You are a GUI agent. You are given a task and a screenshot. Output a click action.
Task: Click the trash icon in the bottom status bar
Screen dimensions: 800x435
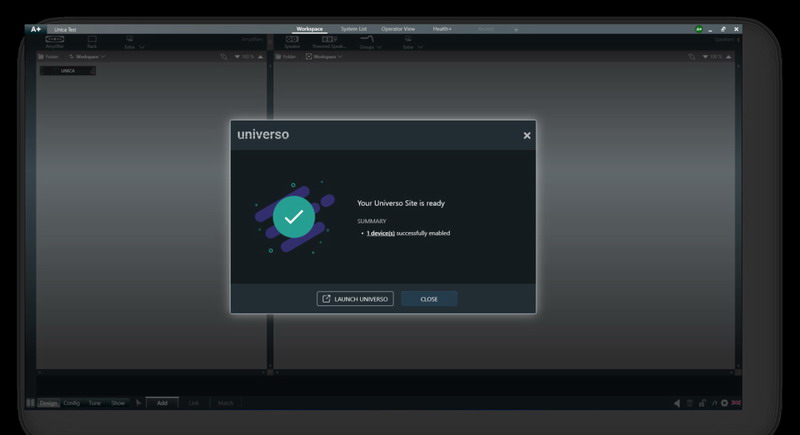690,403
